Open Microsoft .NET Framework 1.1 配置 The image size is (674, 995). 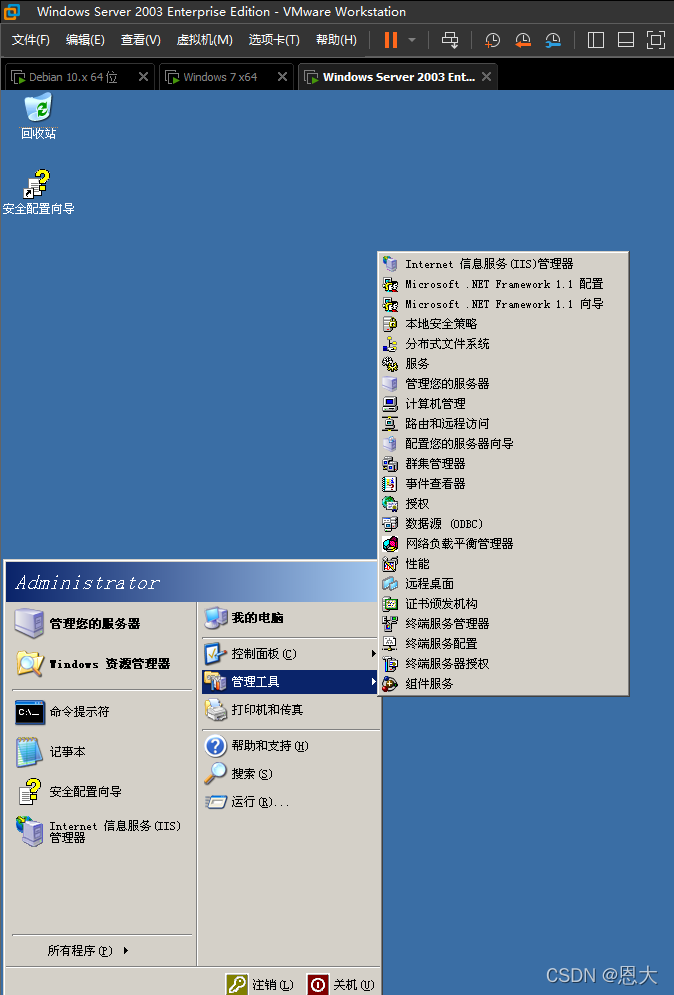pos(503,284)
